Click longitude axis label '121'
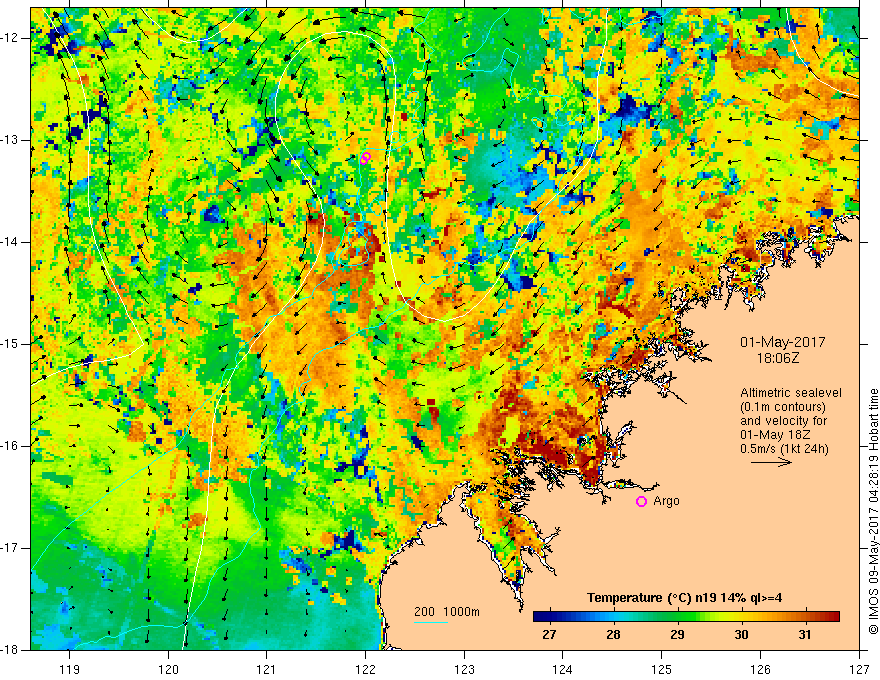 (267, 669)
